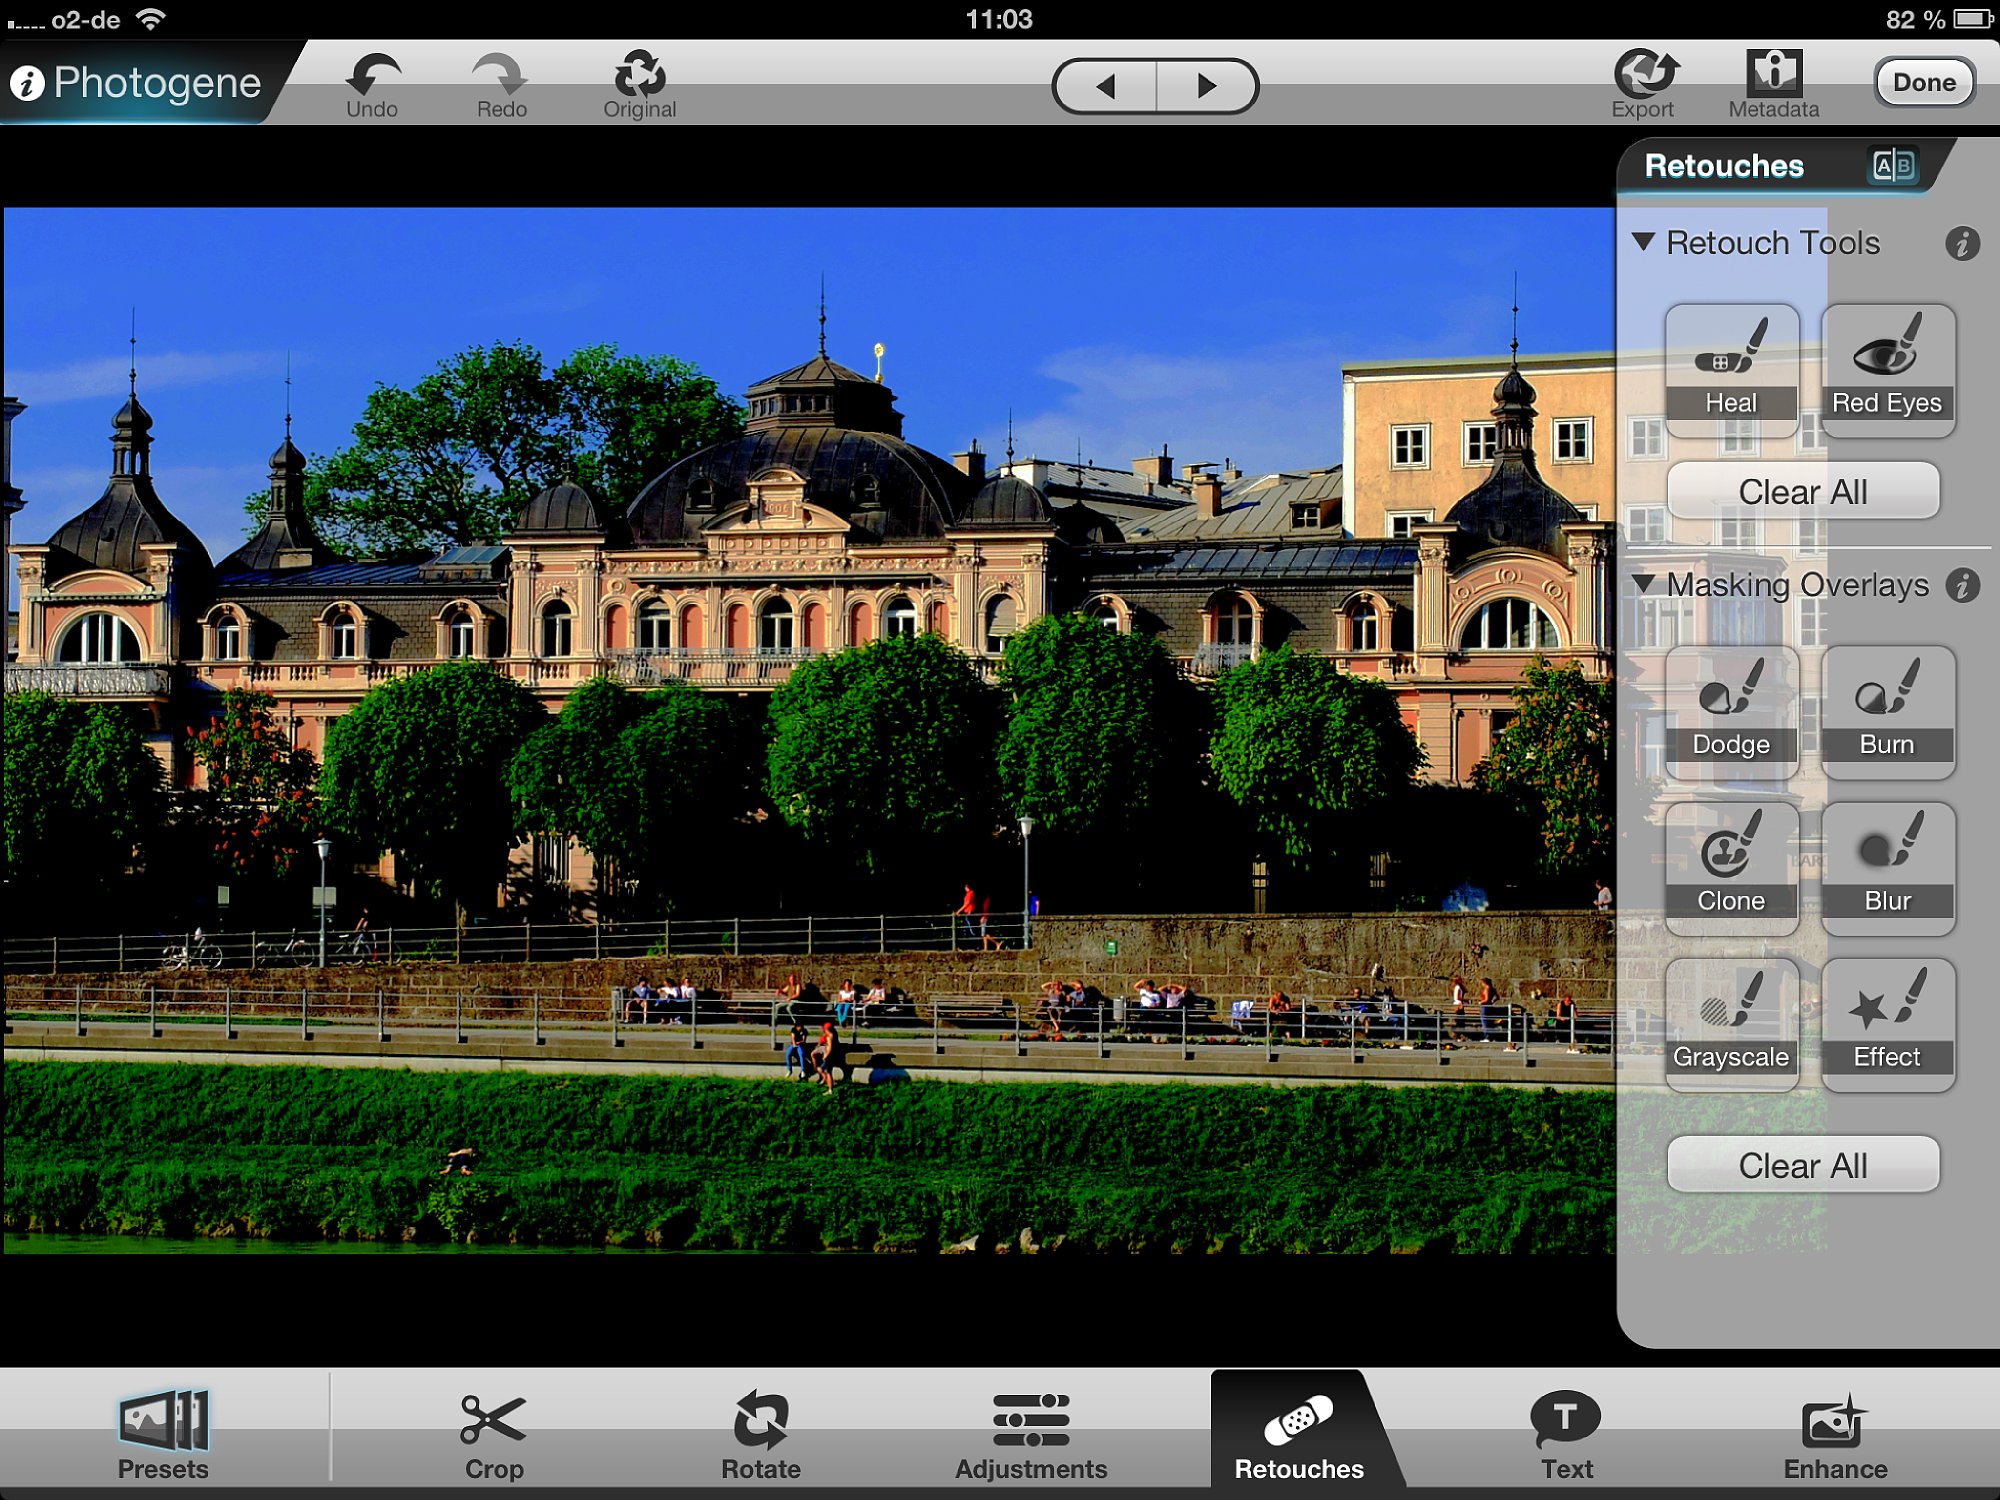Screen dimensions: 2000x1500
Task: Go to the next photo arrow
Action: [1206, 86]
